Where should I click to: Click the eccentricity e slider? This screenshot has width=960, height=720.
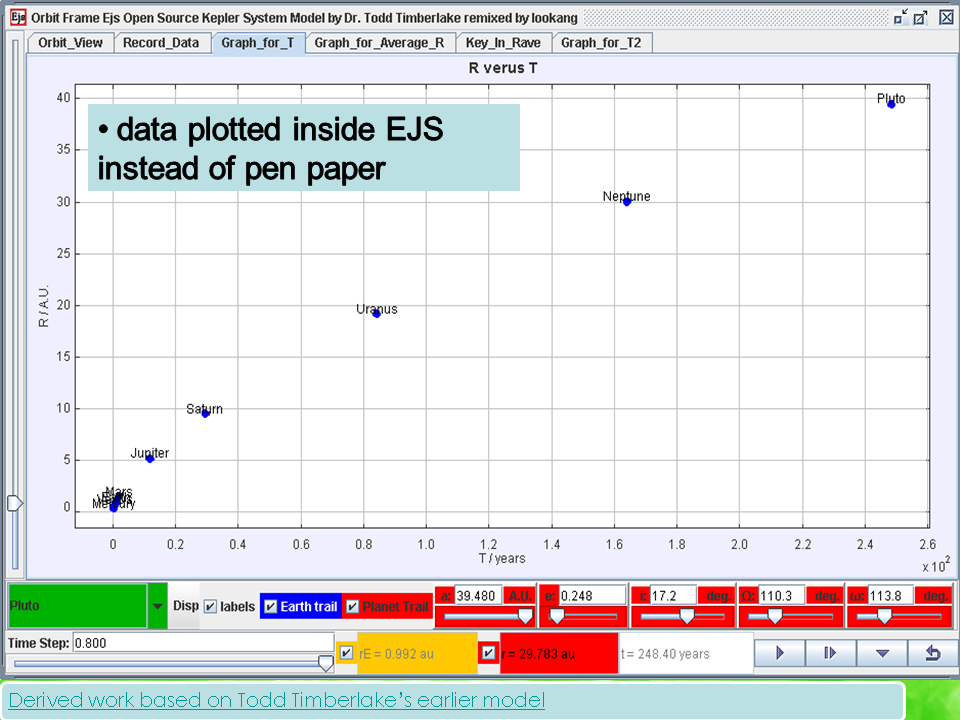coord(583,616)
